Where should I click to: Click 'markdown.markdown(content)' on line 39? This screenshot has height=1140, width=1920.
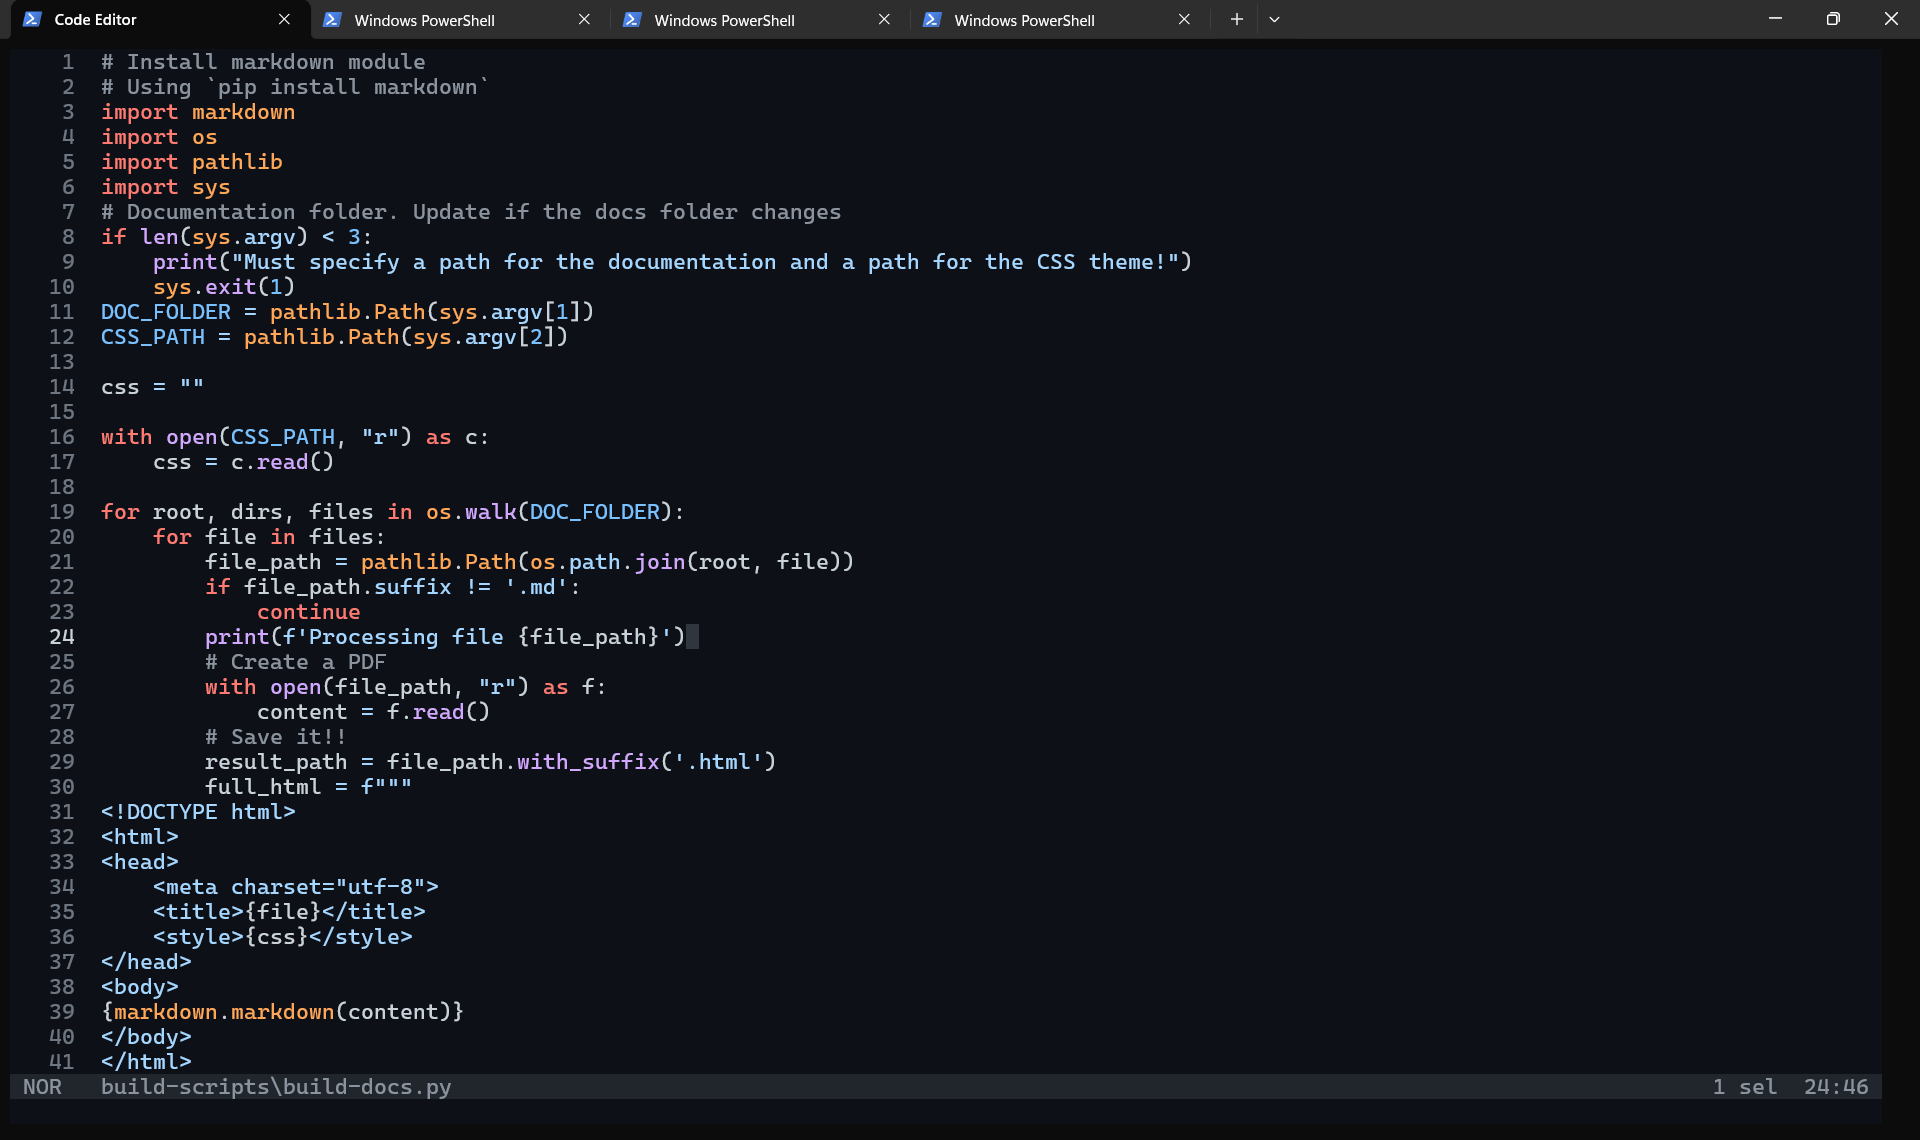tap(282, 1012)
